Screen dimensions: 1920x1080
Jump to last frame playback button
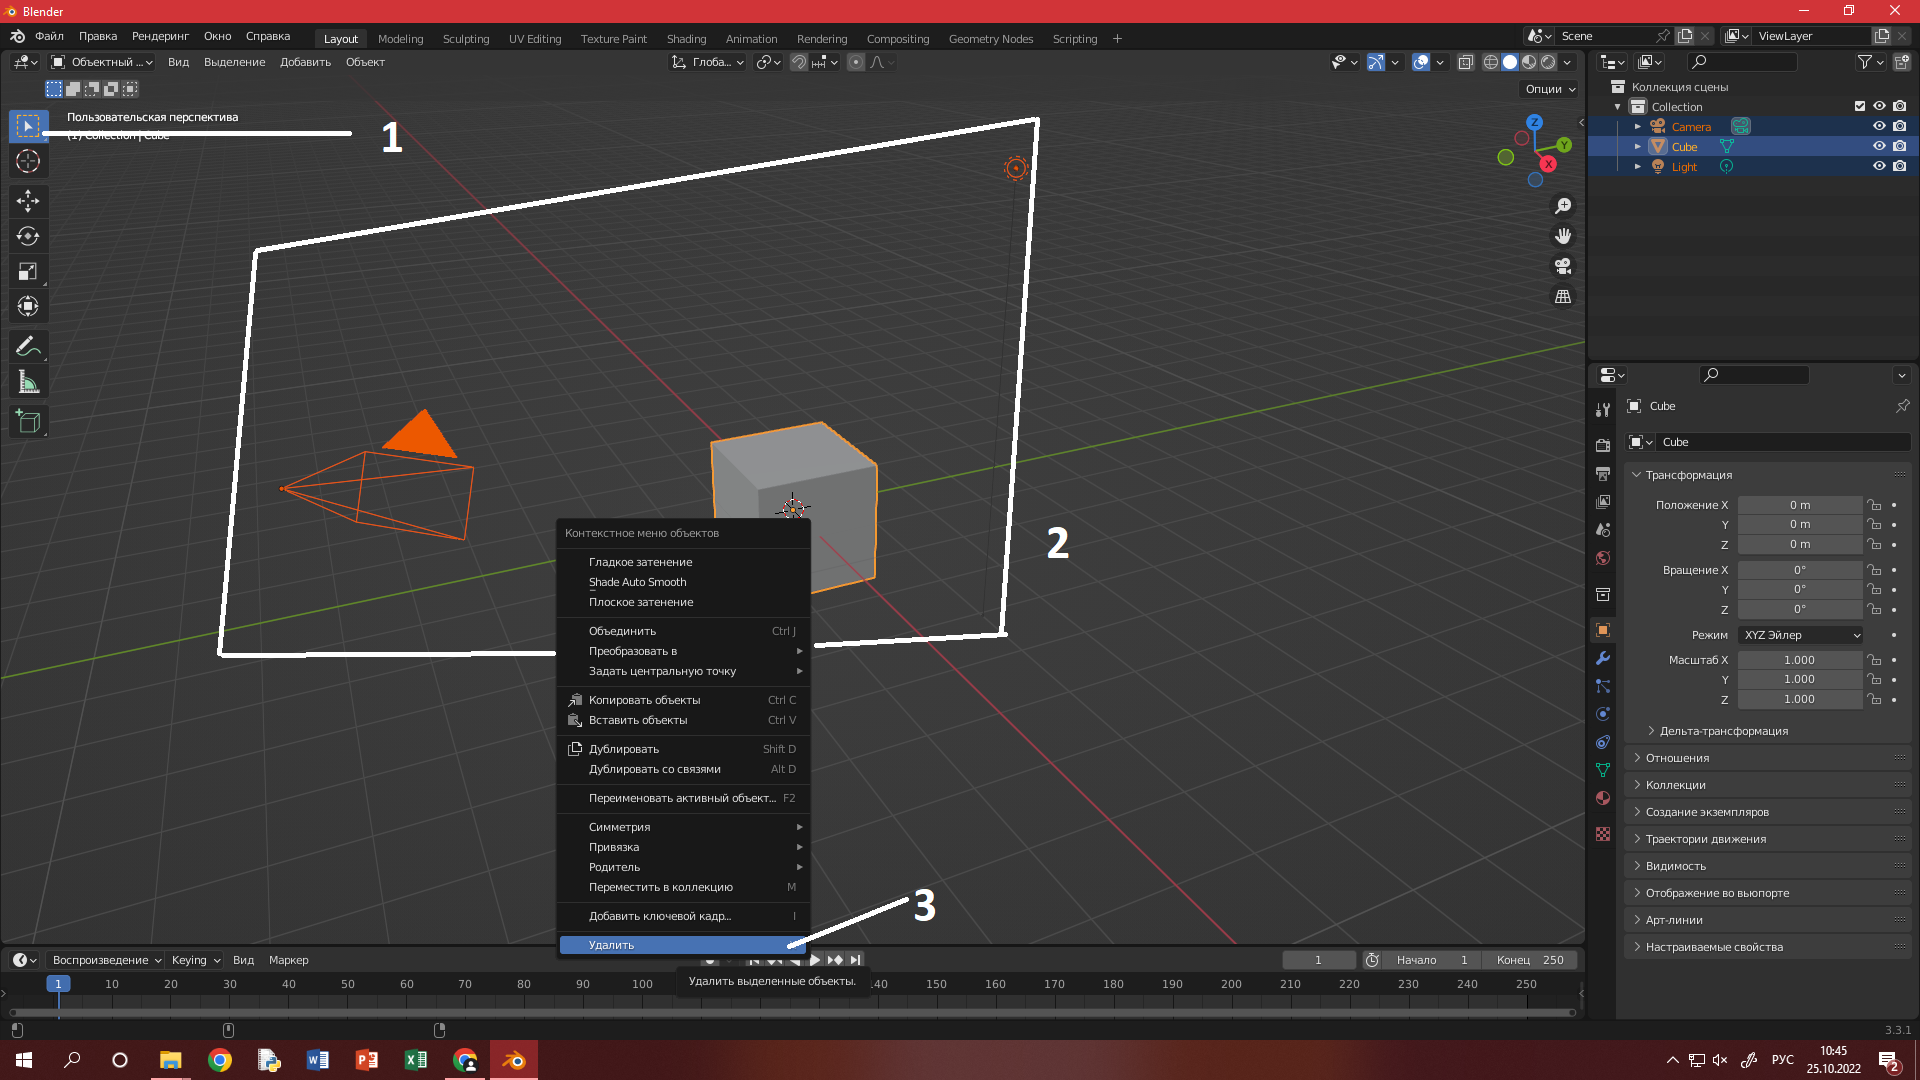[855, 960]
